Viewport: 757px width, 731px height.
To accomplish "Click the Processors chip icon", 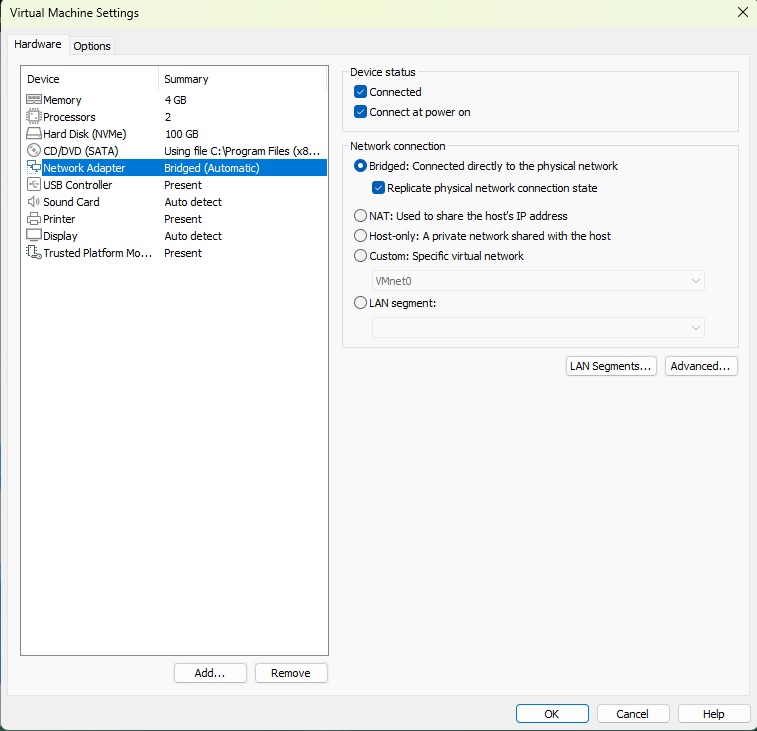I will [33, 117].
